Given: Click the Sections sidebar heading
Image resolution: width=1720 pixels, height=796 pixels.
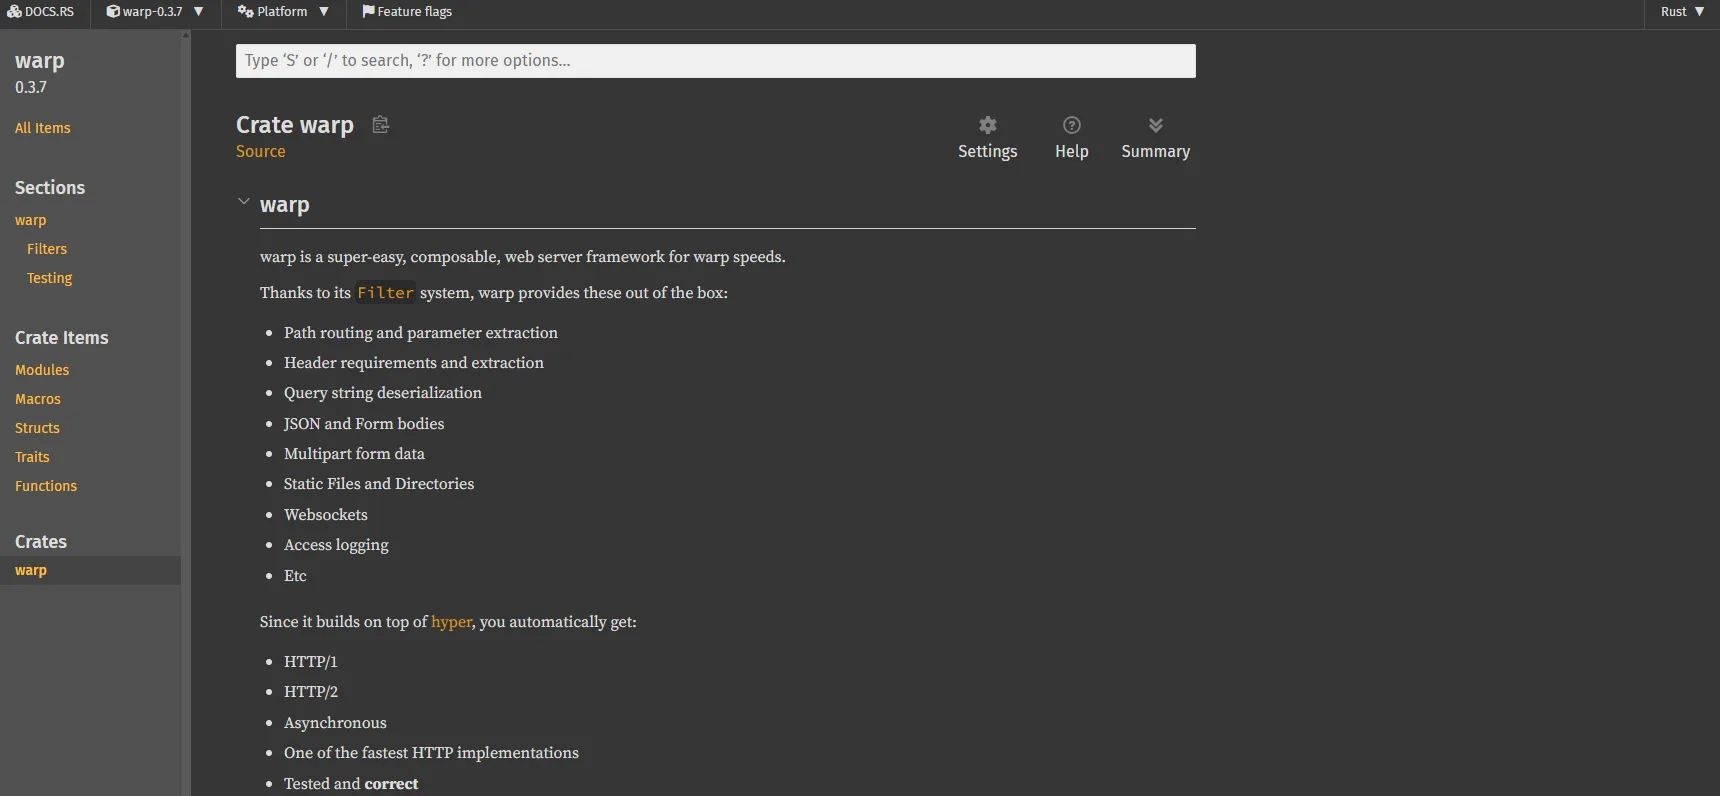Looking at the screenshot, I should [x=50, y=188].
